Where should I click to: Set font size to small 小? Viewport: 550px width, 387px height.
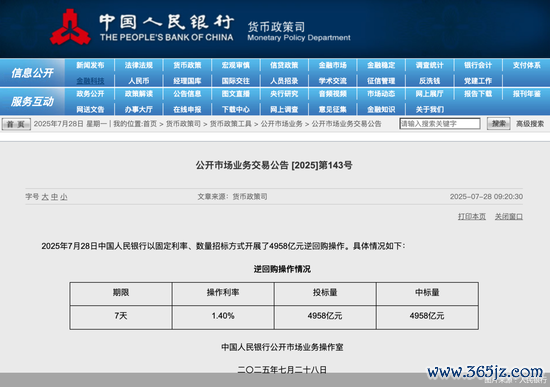click(63, 197)
